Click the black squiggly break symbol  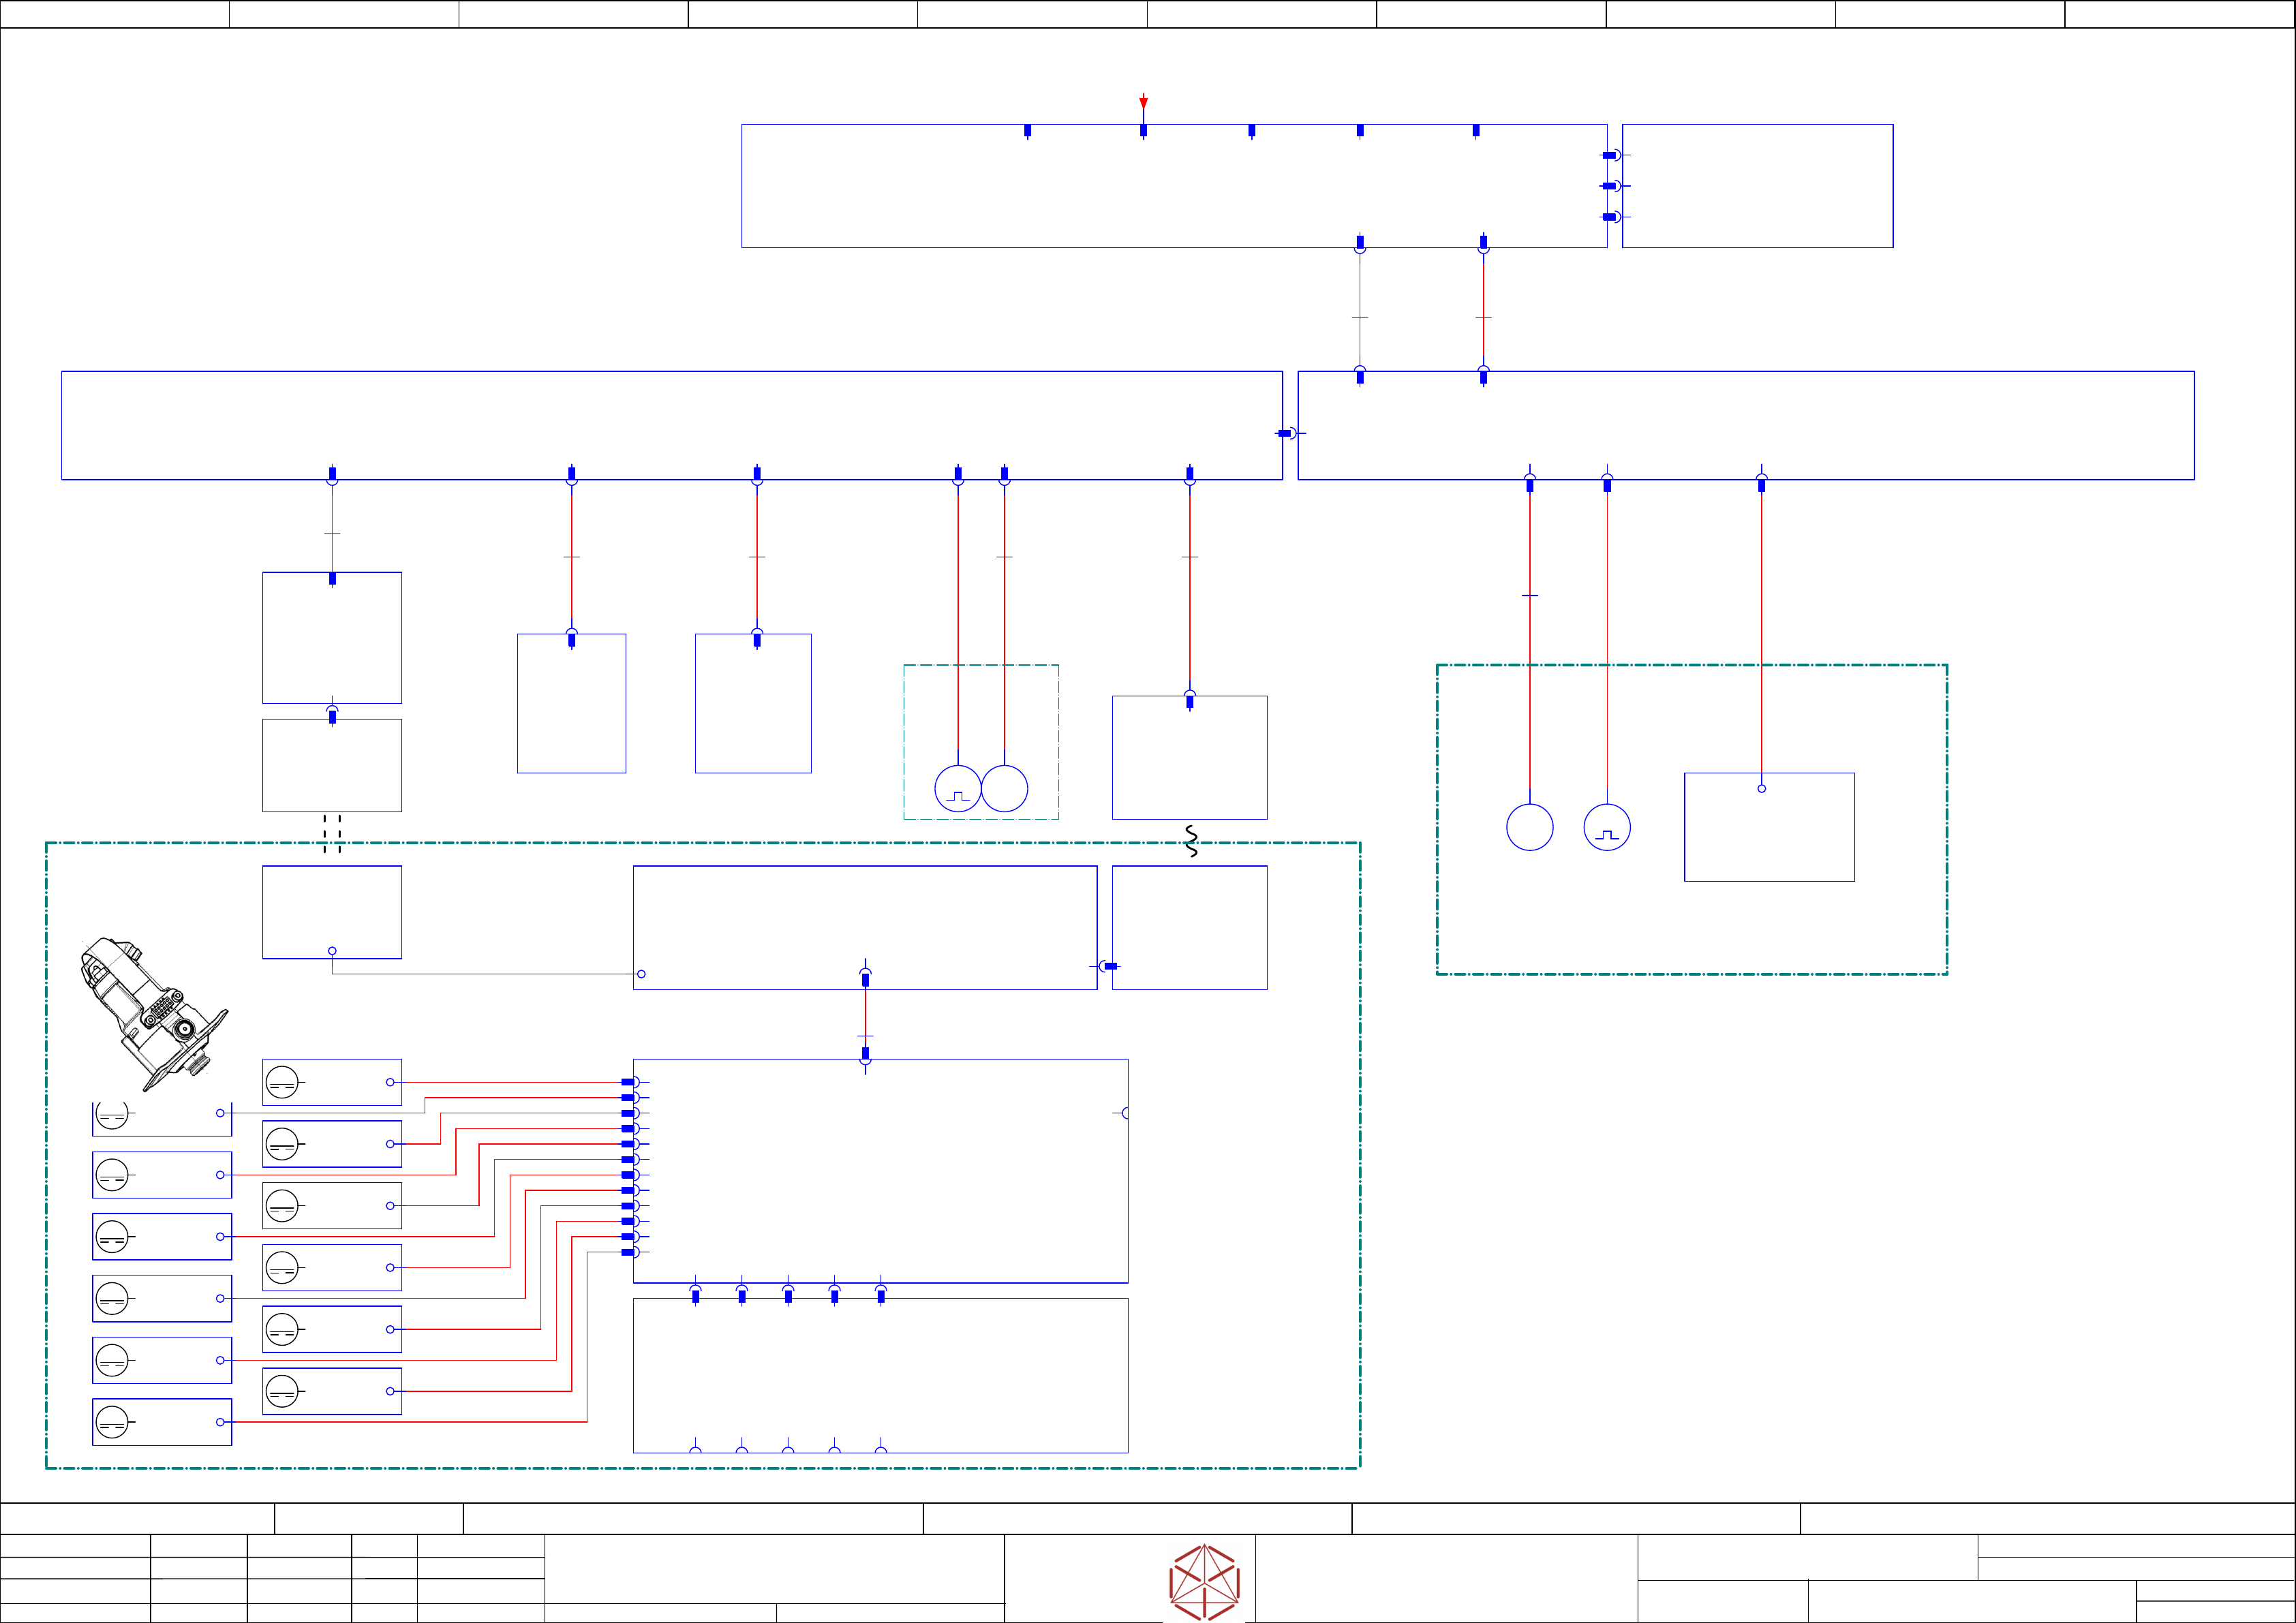(x=1191, y=841)
